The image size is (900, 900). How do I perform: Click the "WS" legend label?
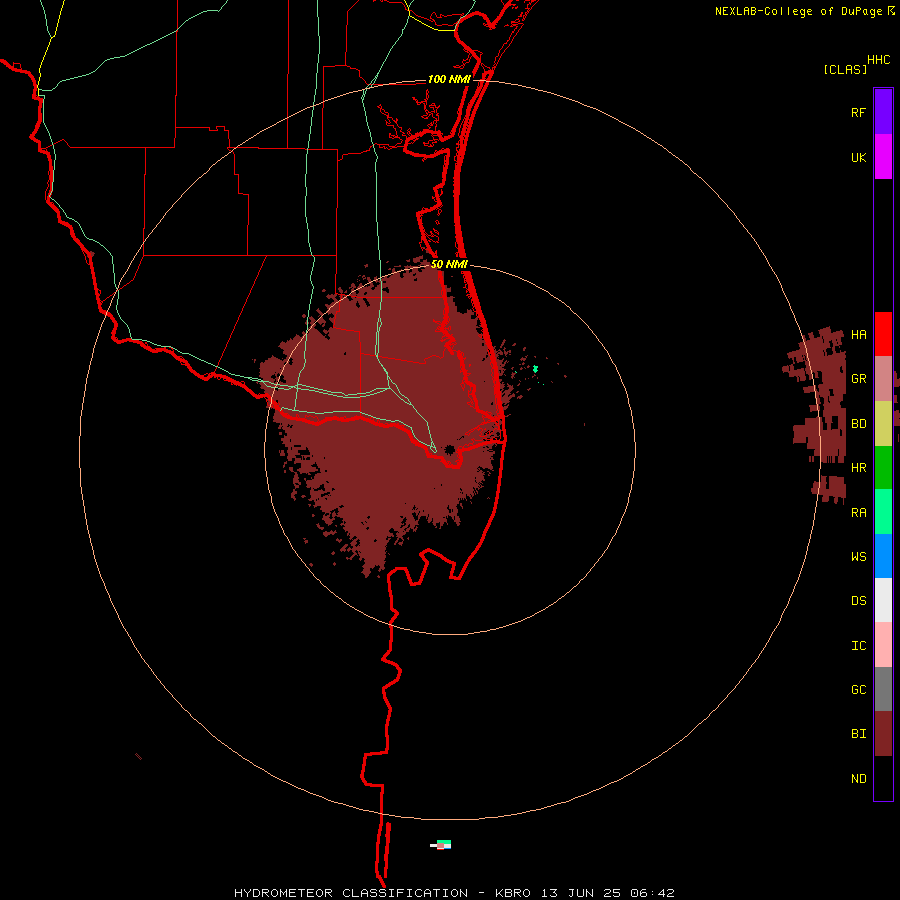pos(858,556)
